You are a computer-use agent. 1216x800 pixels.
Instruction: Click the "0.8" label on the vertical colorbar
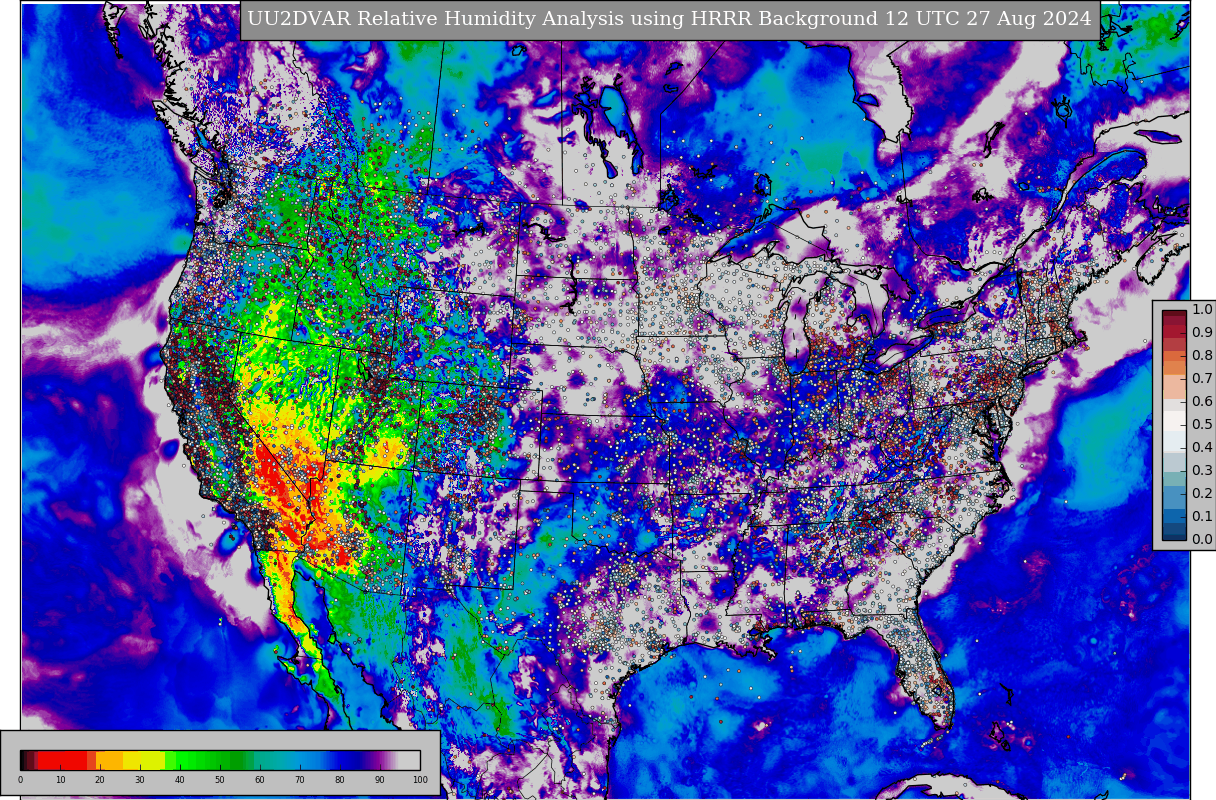click(1202, 356)
